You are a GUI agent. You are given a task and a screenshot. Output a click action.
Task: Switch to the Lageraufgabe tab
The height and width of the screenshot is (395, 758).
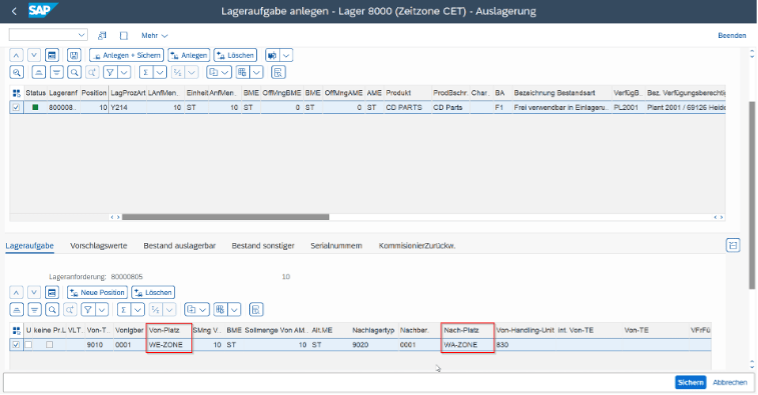click(x=29, y=246)
